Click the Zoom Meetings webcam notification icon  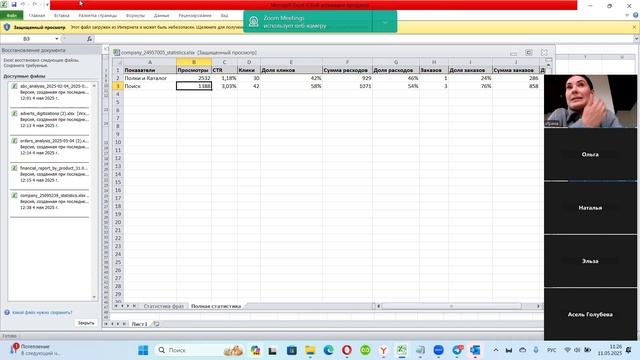coord(253,22)
